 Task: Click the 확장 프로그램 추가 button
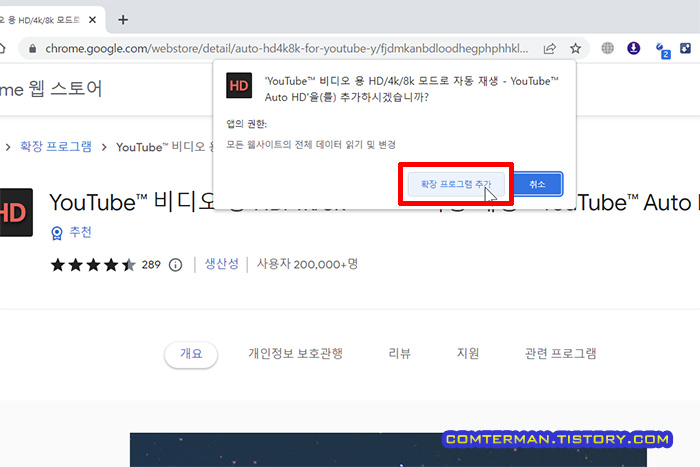[x=456, y=184]
